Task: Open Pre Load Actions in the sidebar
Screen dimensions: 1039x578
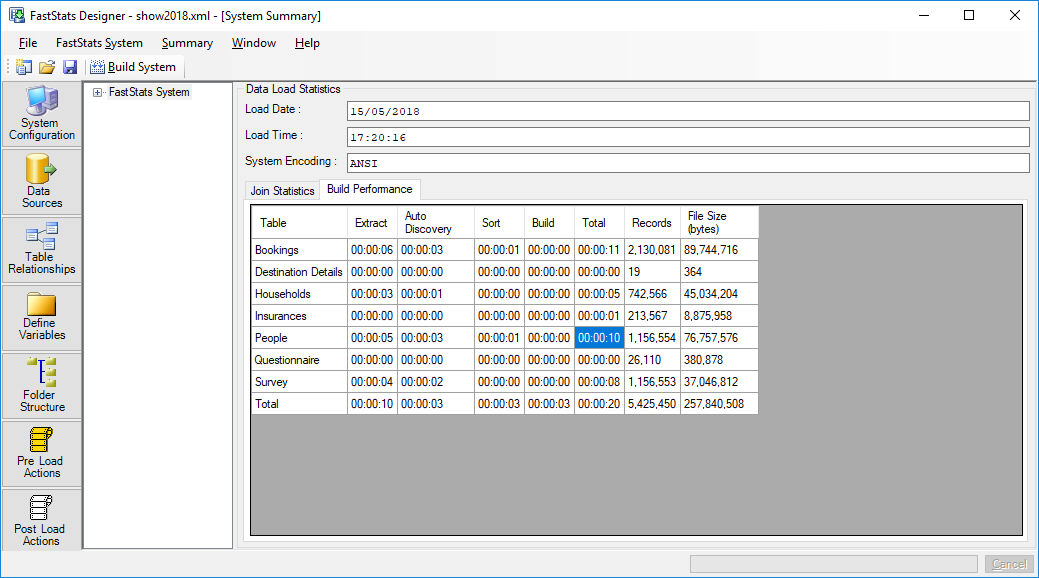Action: coord(42,453)
